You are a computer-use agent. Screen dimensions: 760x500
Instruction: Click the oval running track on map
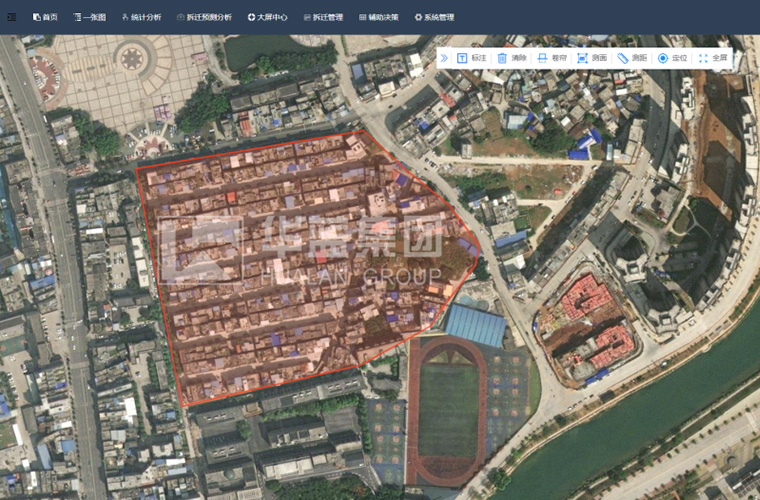[x=447, y=410]
